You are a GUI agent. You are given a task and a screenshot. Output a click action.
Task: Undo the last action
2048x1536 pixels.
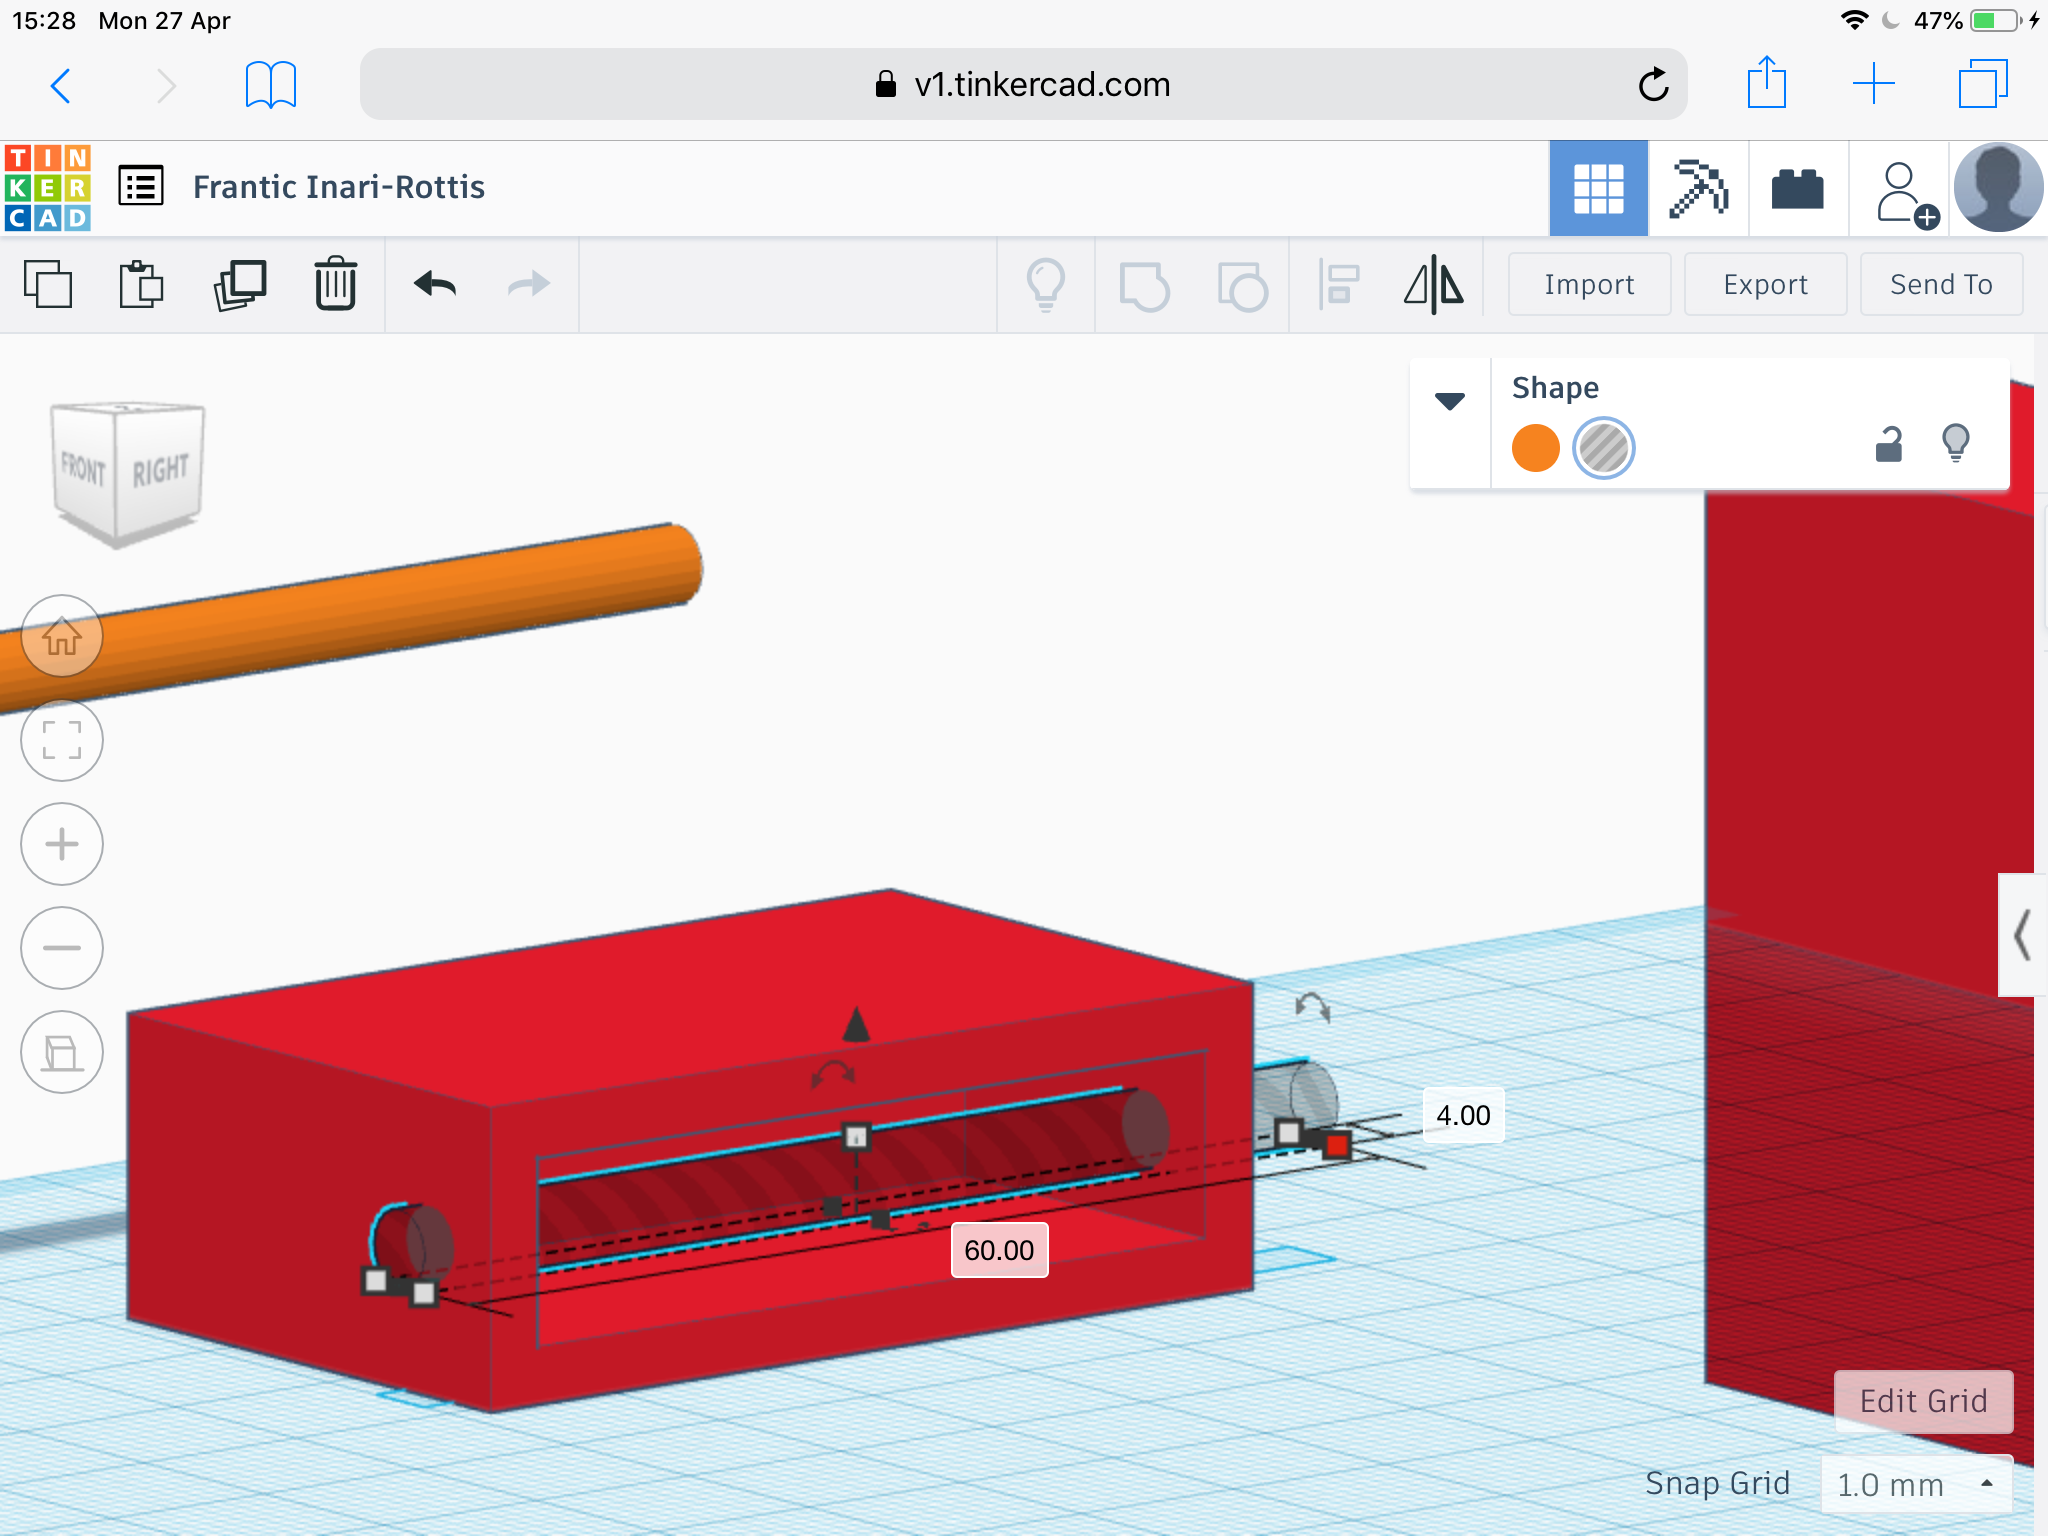click(435, 285)
